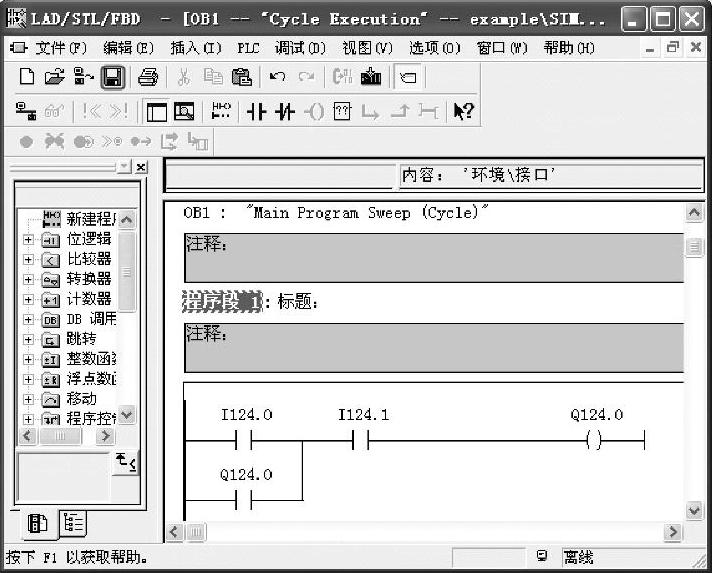
Task: Click the New network icon
Action: point(221,111)
